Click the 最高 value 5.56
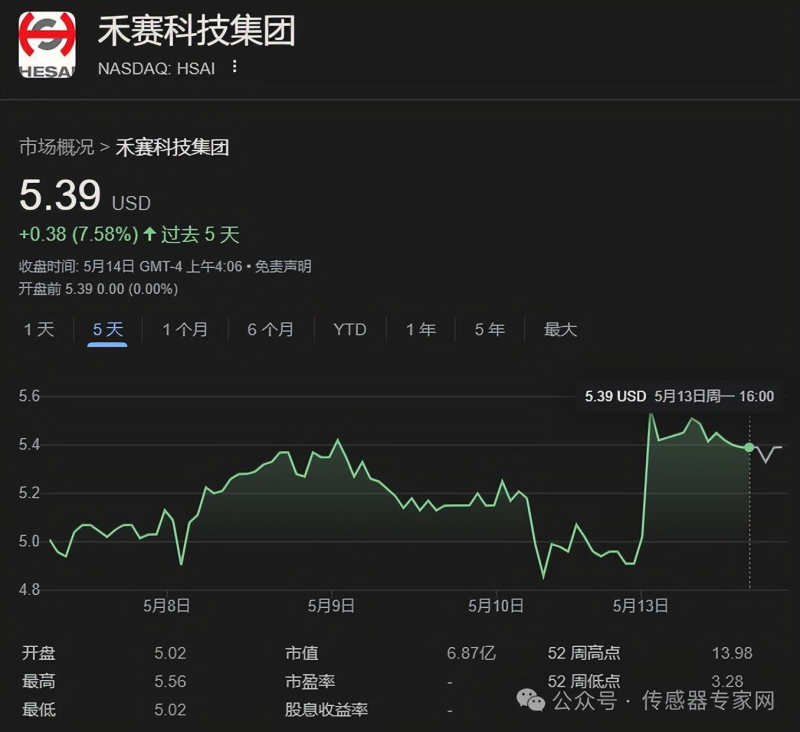The height and width of the screenshot is (732, 800). point(170,681)
